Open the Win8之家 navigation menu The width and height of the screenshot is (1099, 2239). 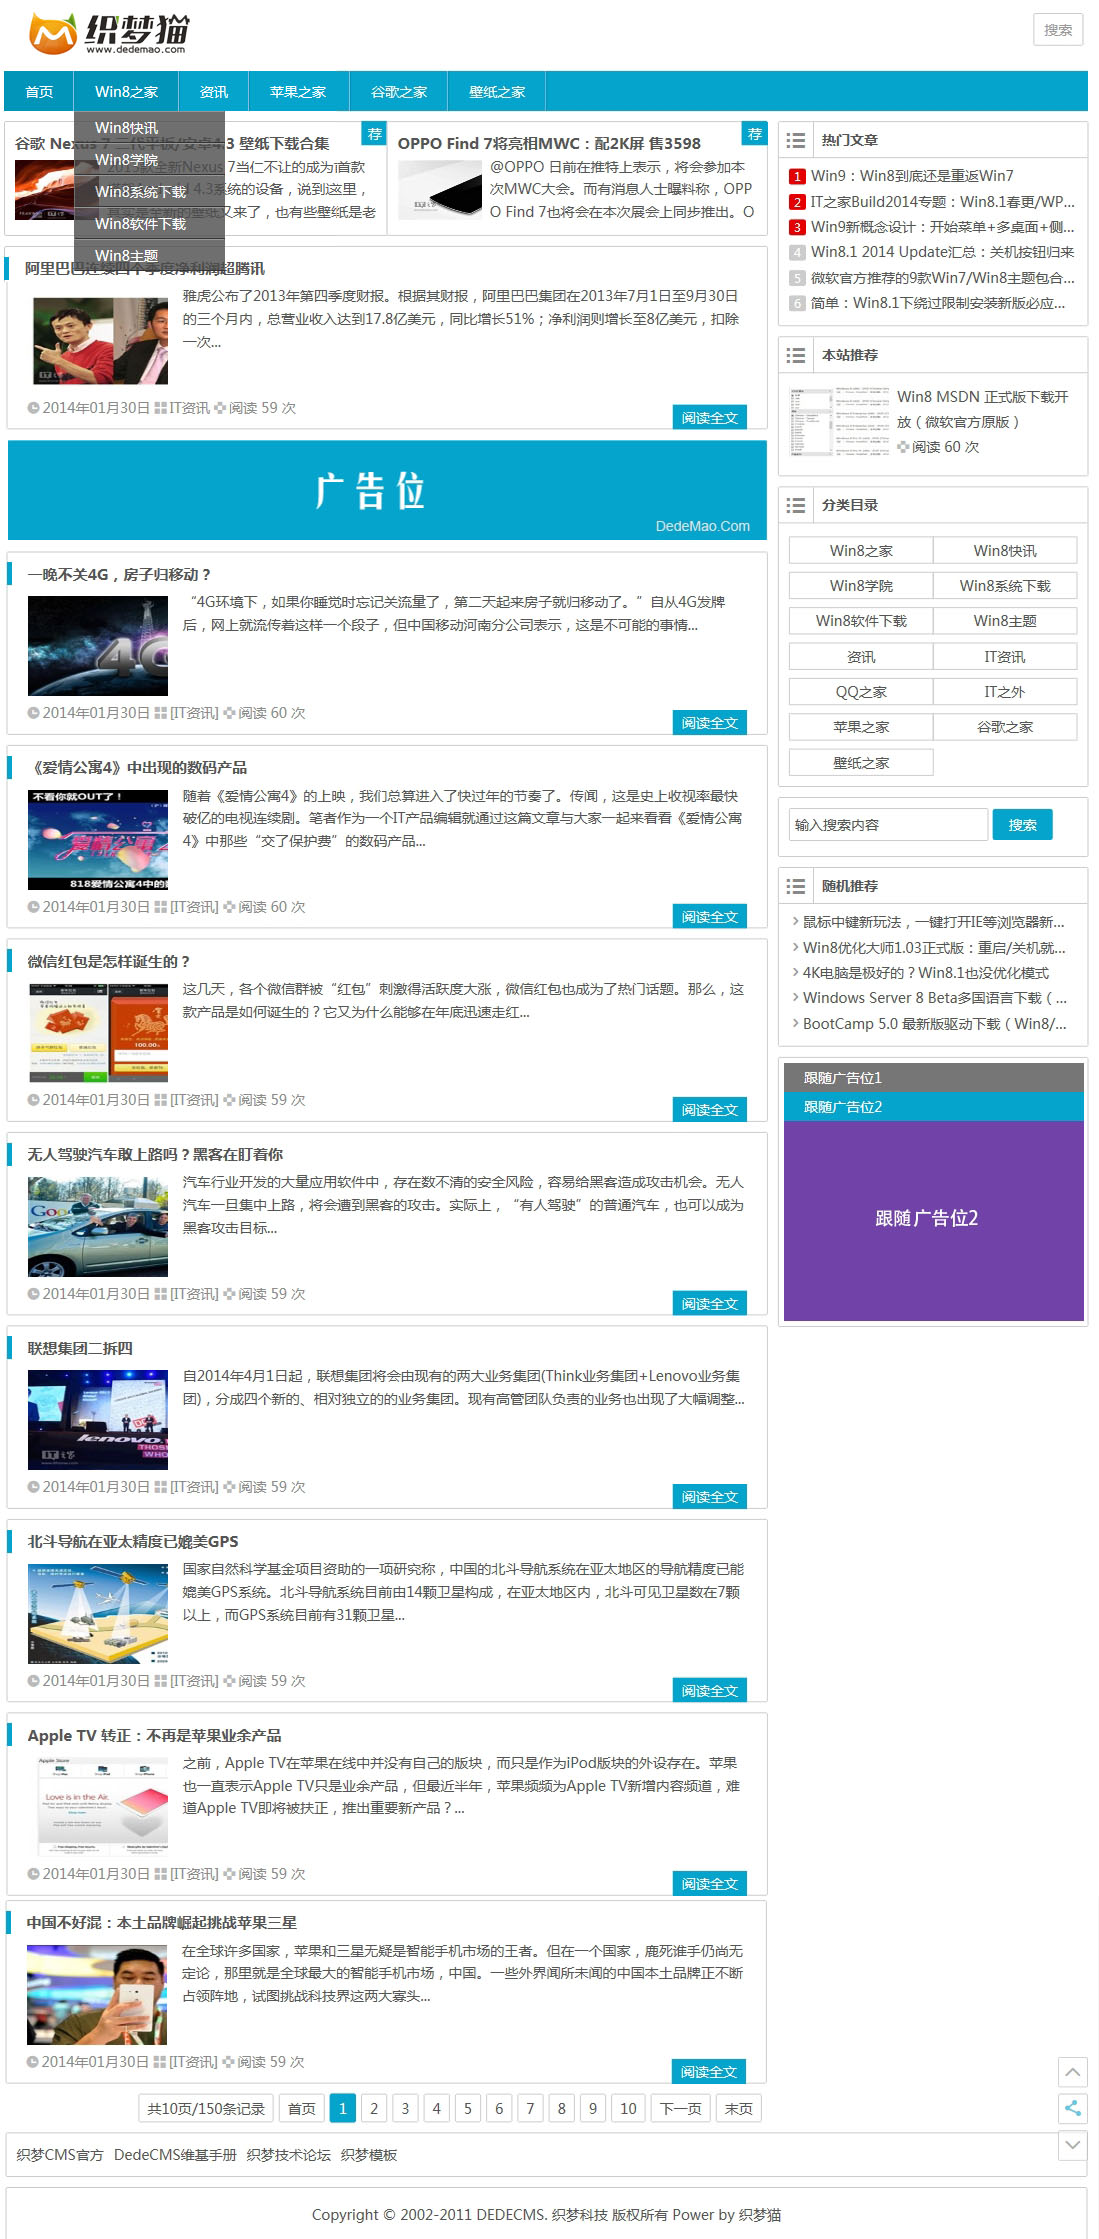(126, 92)
